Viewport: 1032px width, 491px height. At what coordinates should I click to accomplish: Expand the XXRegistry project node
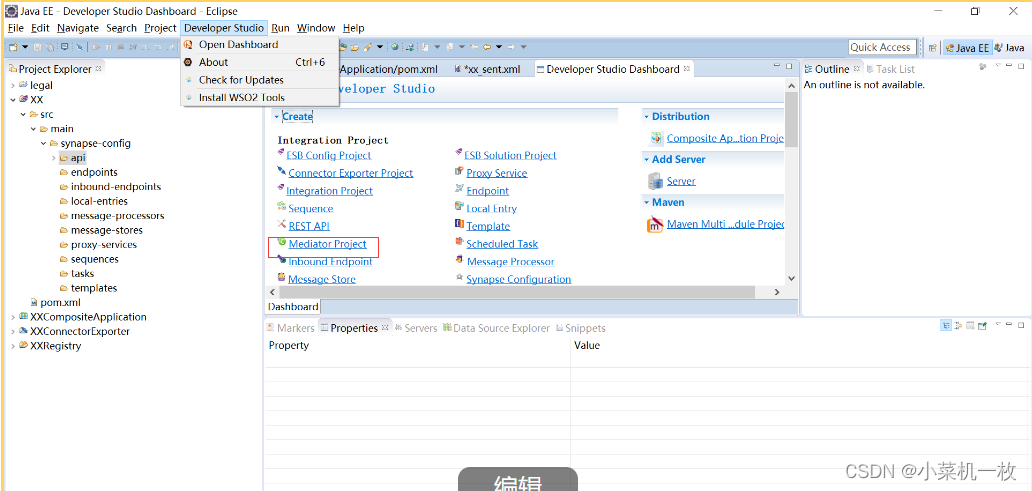[x=13, y=346]
